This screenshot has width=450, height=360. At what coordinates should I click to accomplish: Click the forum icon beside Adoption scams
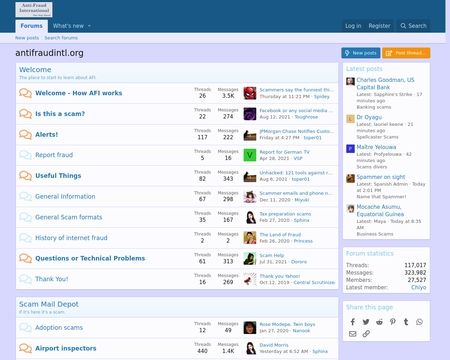25,328
